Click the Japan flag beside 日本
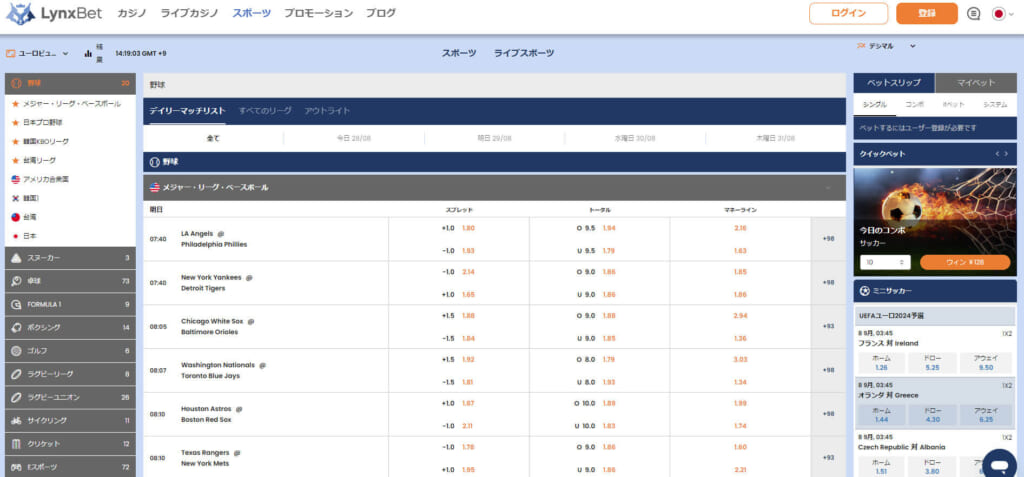This screenshot has width=1024, height=477. tap(16, 236)
